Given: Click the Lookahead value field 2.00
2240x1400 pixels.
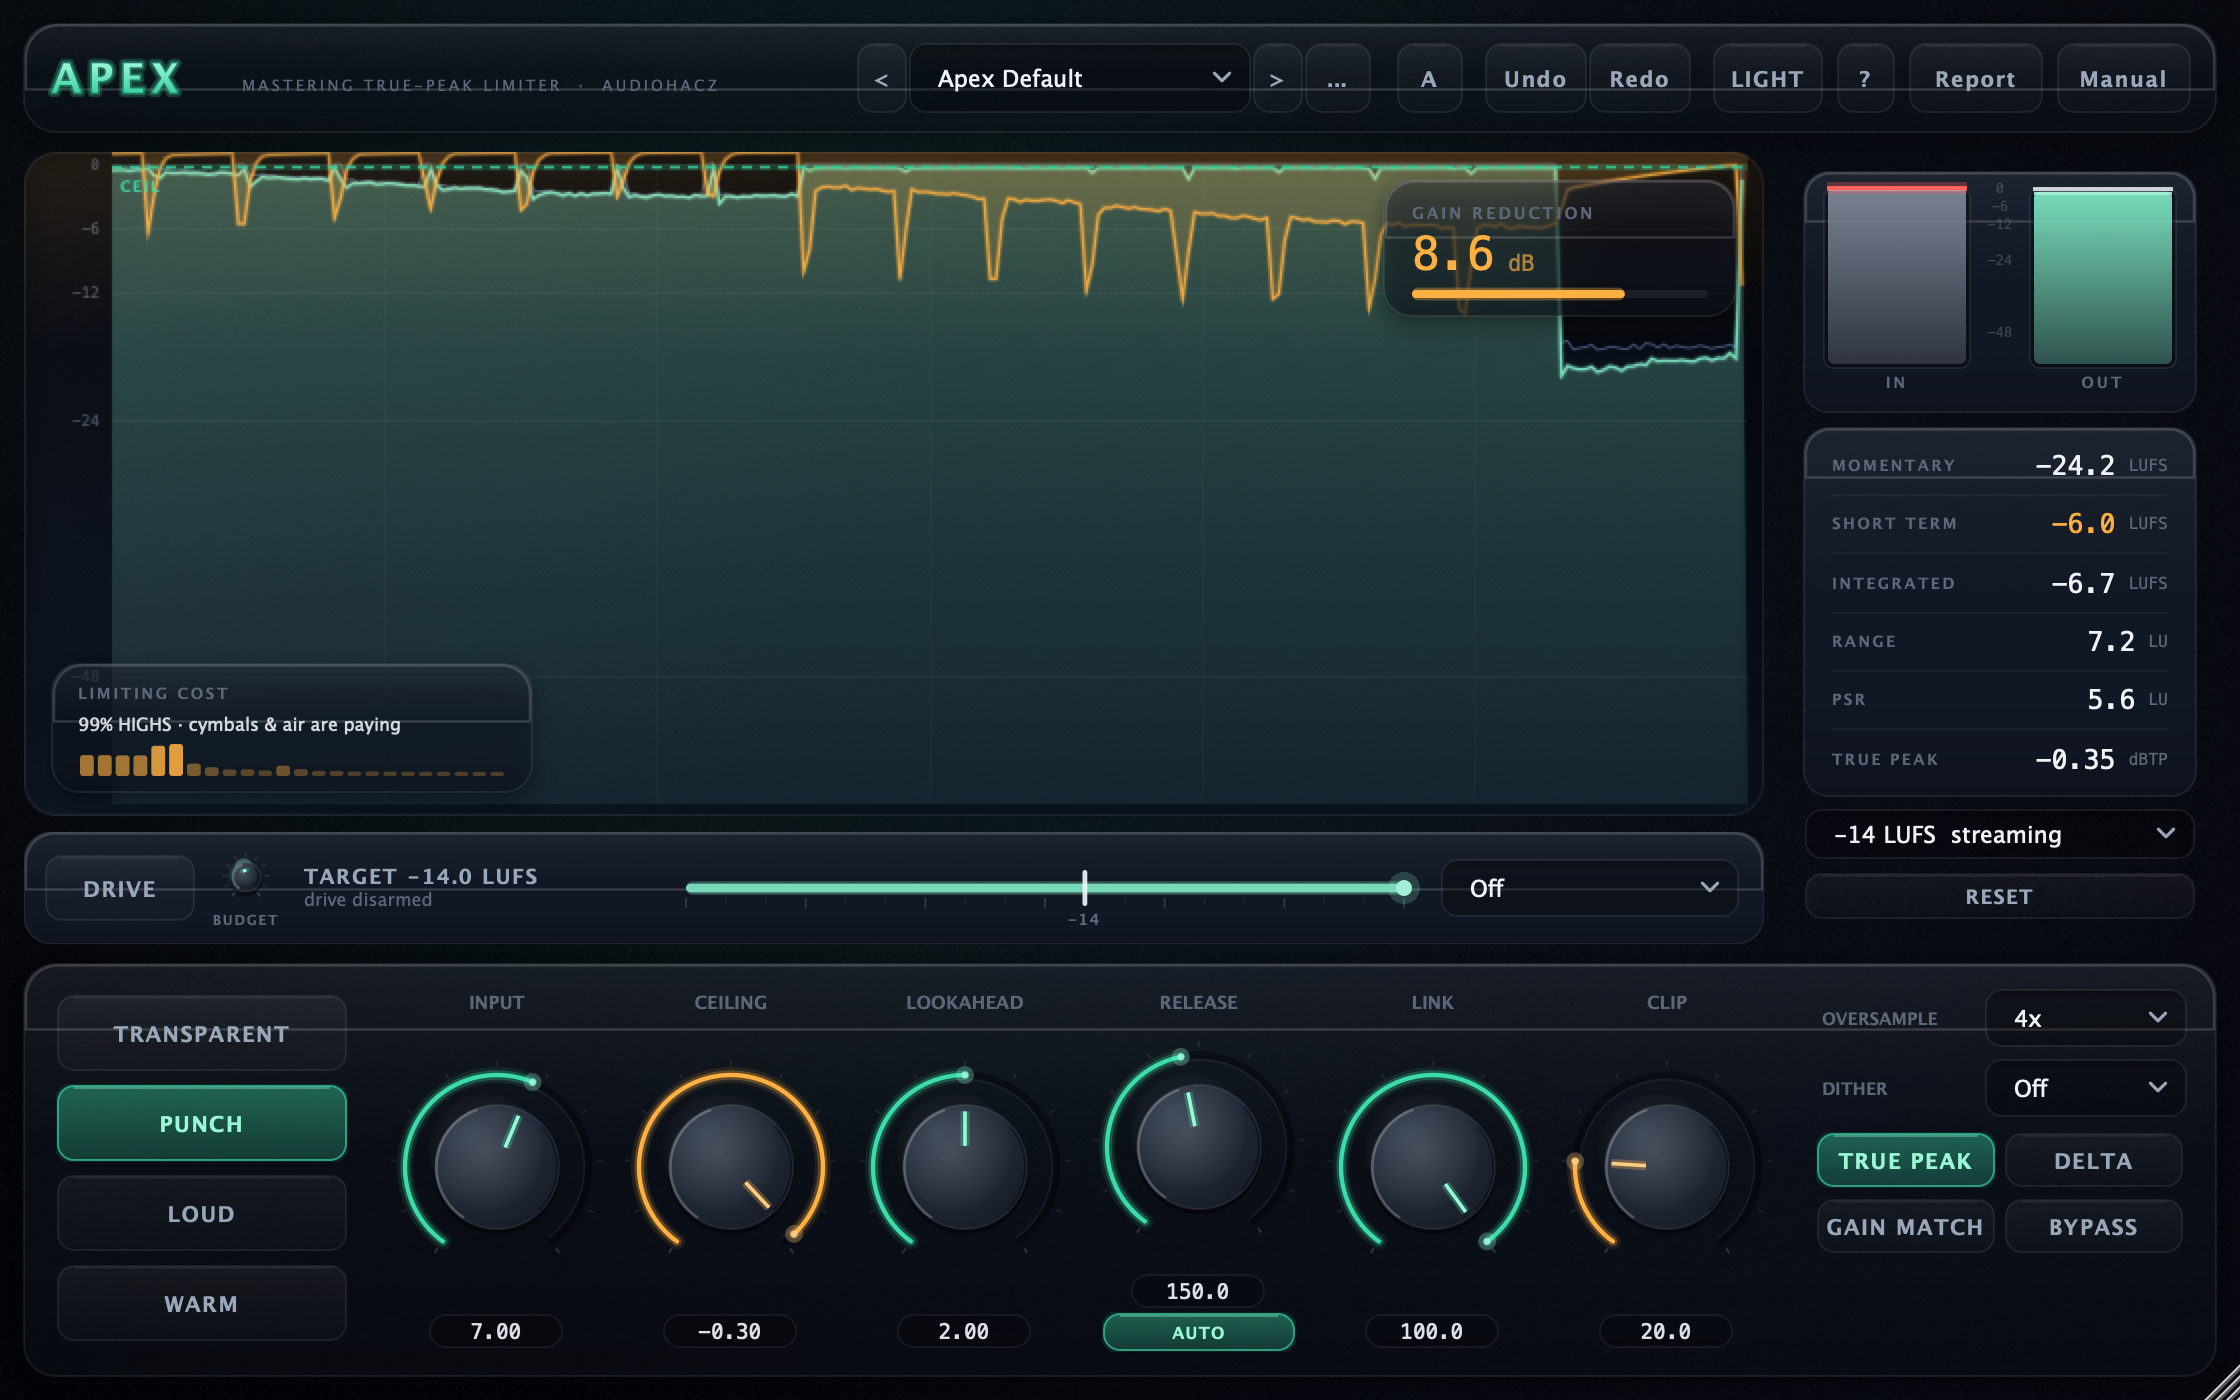Looking at the screenshot, I should click(x=964, y=1332).
